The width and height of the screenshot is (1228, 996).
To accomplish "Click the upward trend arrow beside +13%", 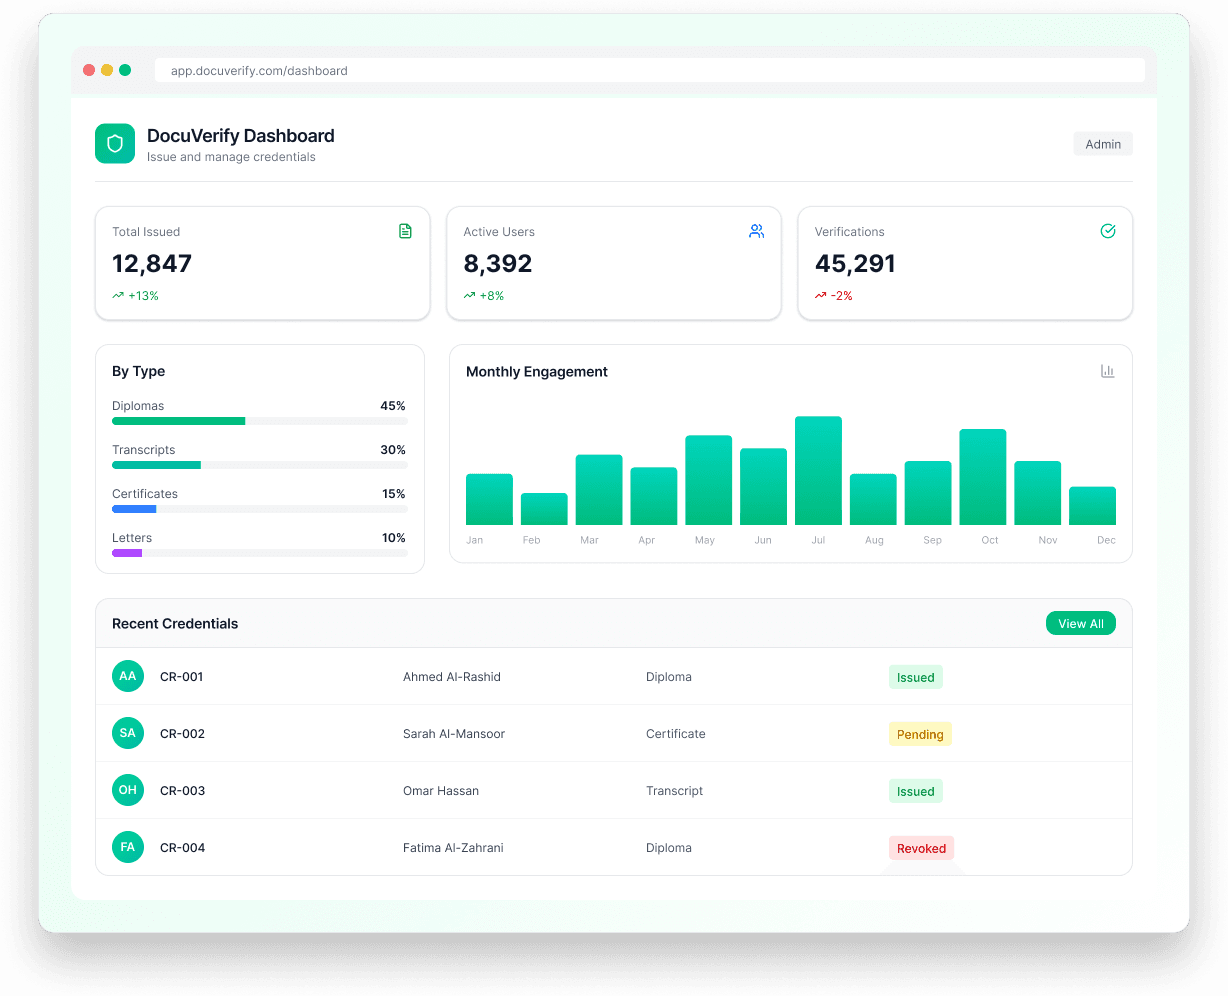I will tap(118, 296).
